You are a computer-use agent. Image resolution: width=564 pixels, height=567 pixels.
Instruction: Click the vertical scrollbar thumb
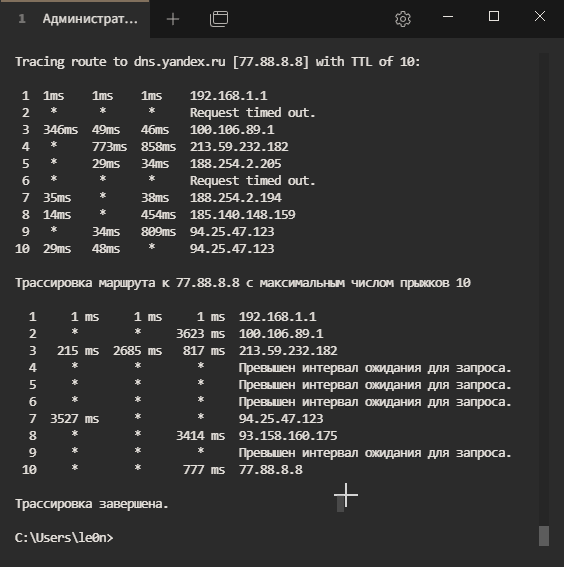[544, 536]
